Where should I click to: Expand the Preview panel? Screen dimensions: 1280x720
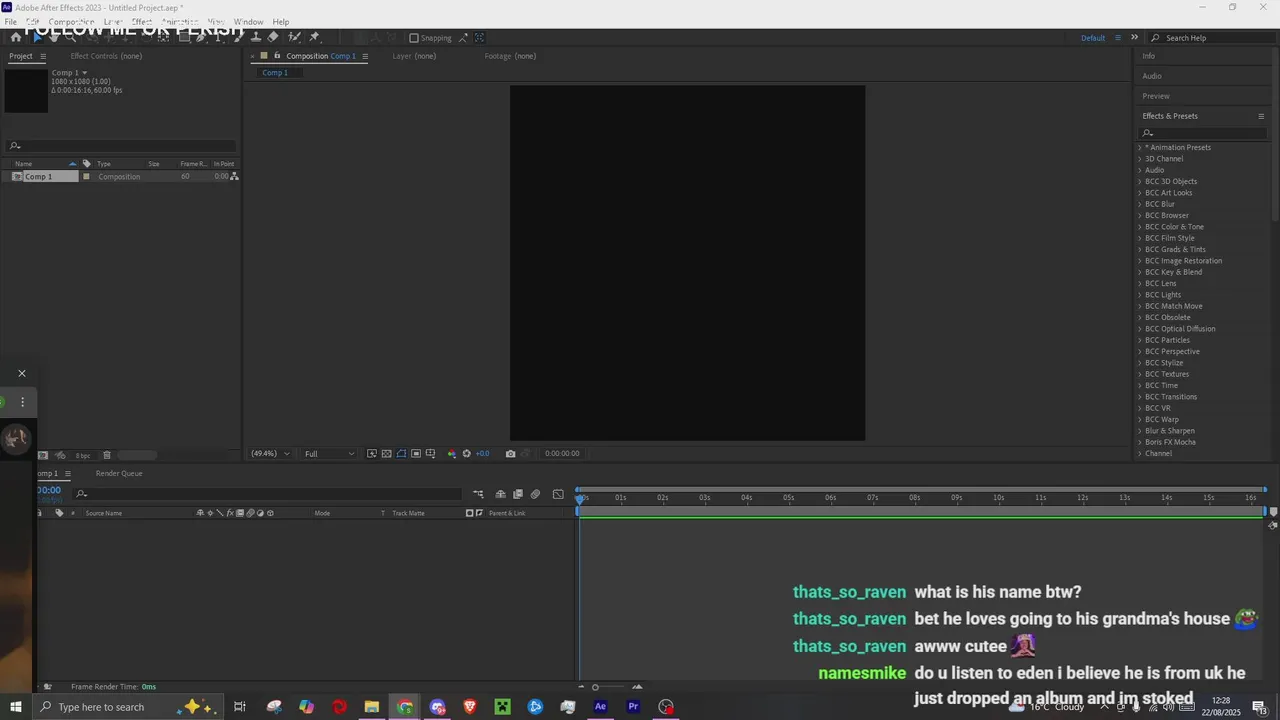click(x=1156, y=96)
